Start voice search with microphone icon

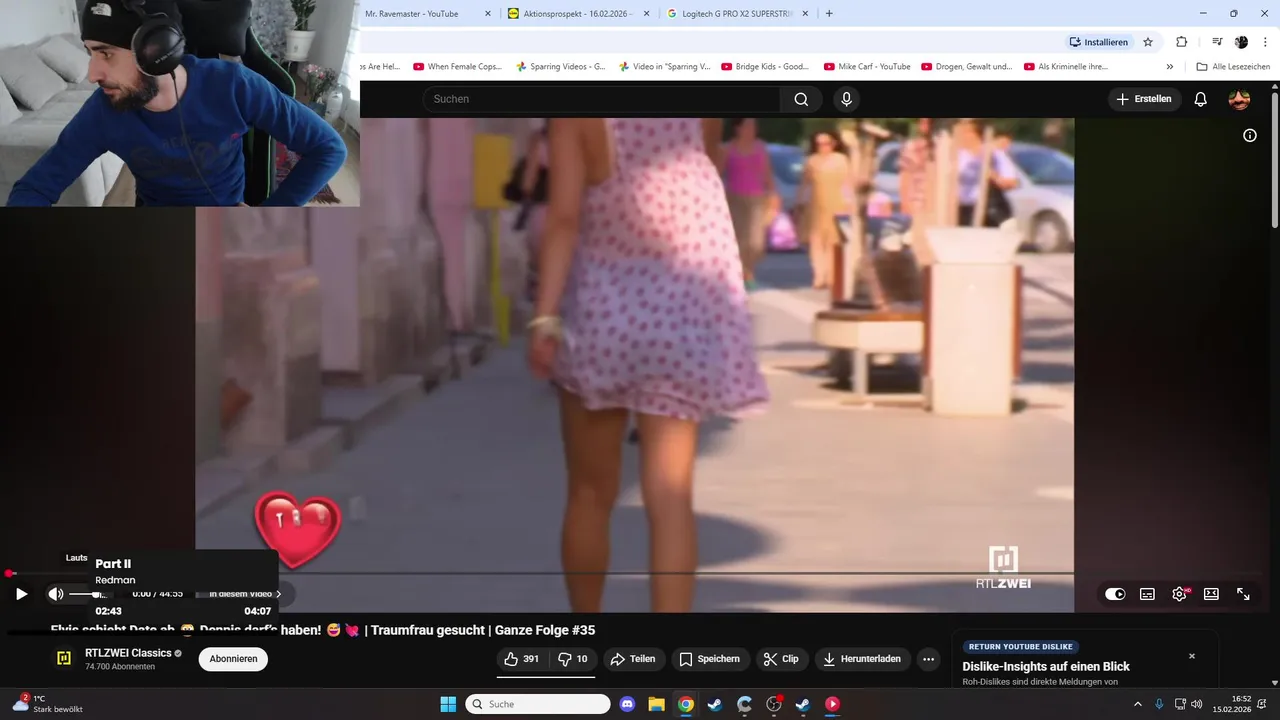click(846, 99)
